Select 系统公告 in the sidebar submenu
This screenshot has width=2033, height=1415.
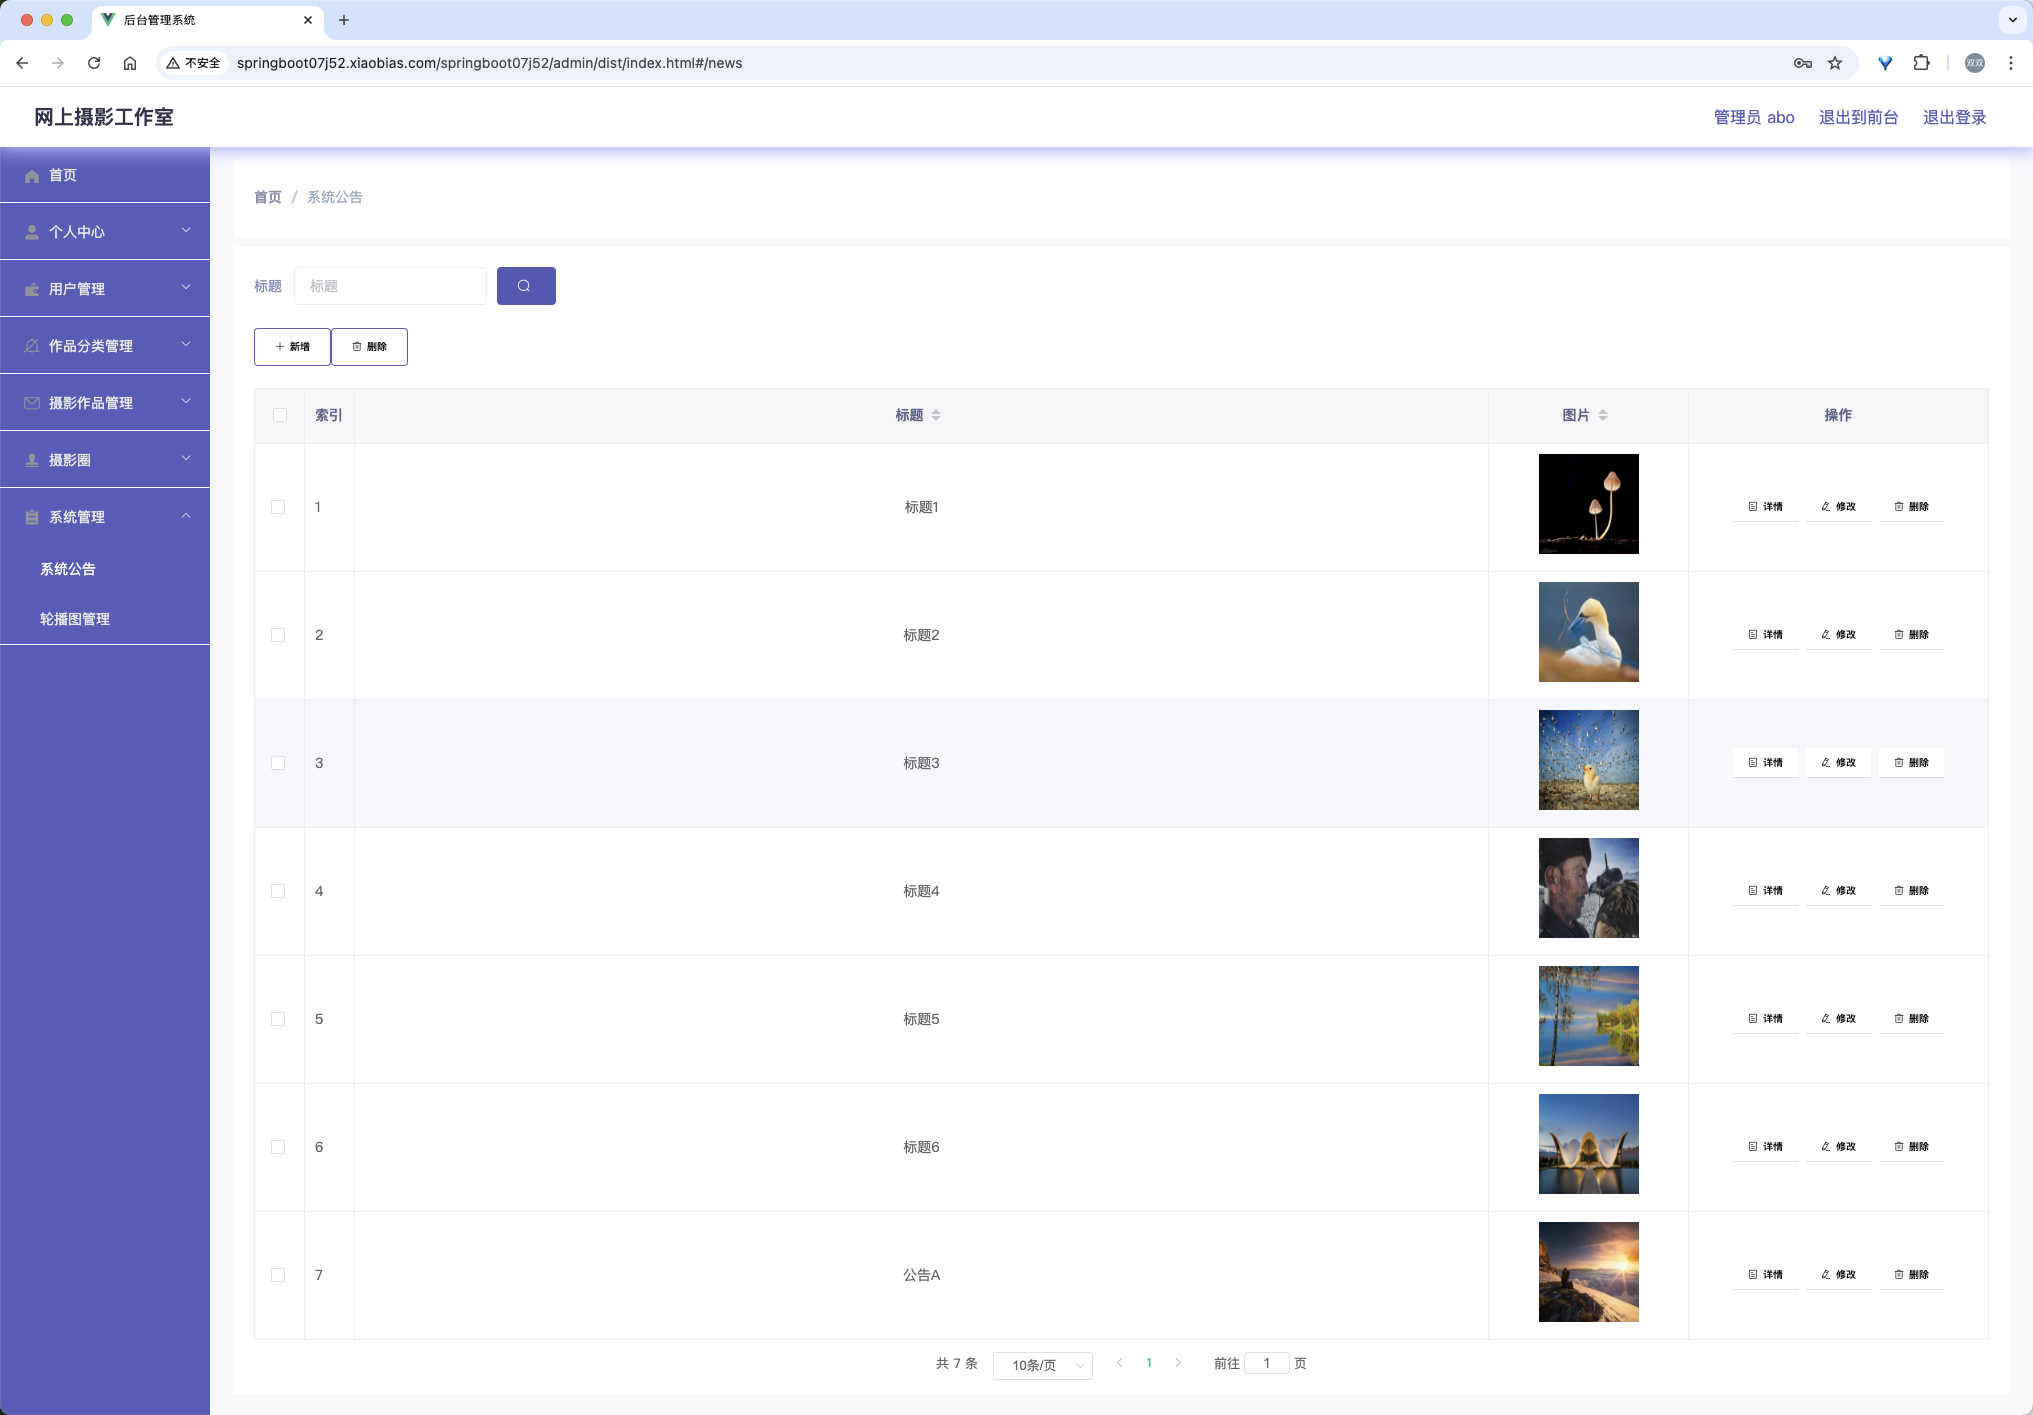[x=105, y=569]
